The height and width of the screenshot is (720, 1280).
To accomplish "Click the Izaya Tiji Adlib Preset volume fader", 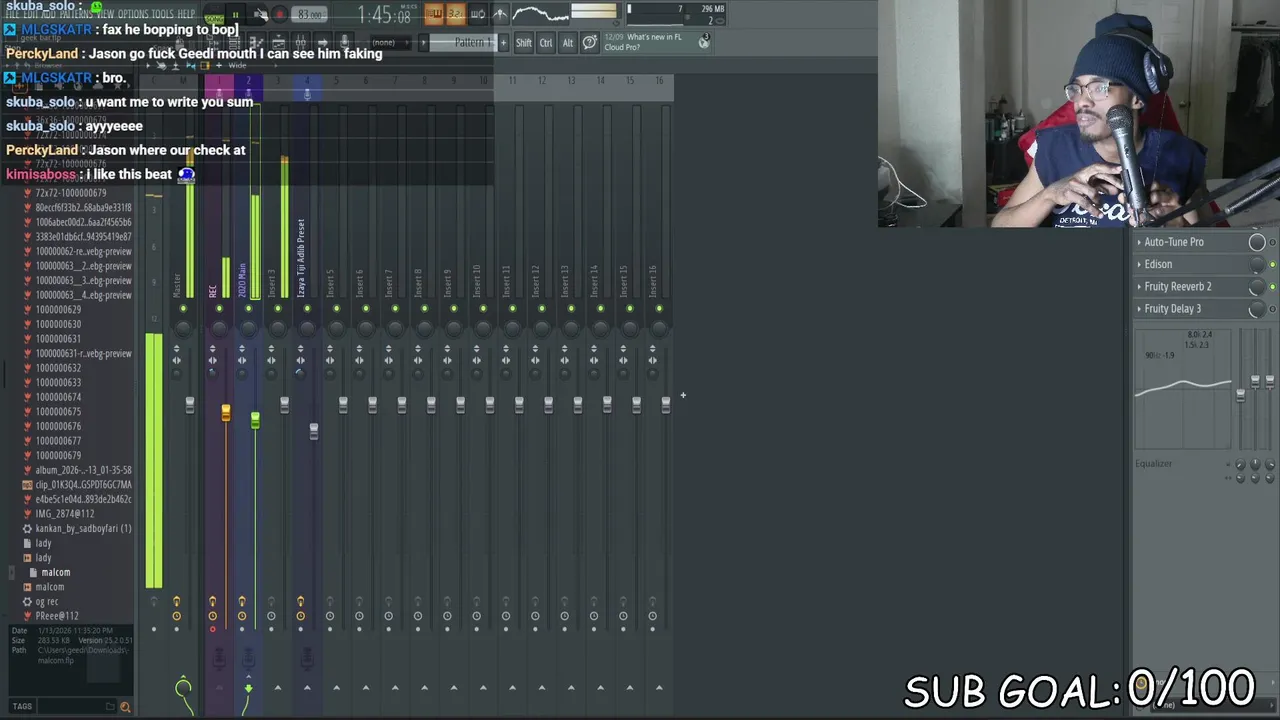I will click(314, 430).
